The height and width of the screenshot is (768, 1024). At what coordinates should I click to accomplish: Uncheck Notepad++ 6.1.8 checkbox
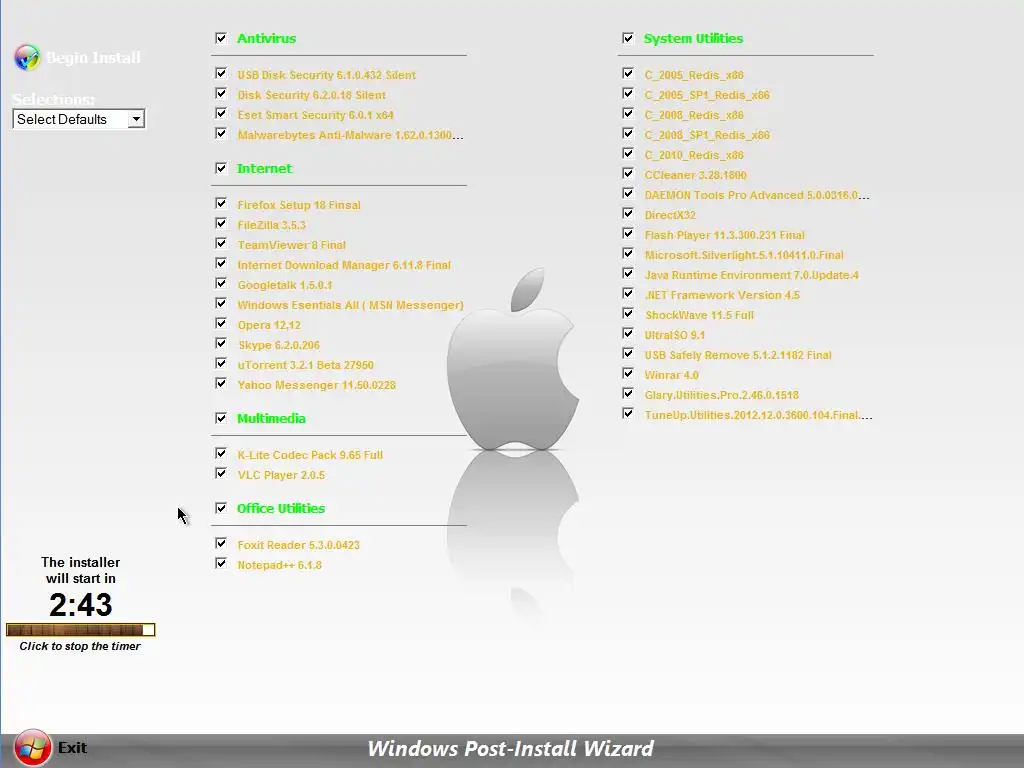pos(221,564)
